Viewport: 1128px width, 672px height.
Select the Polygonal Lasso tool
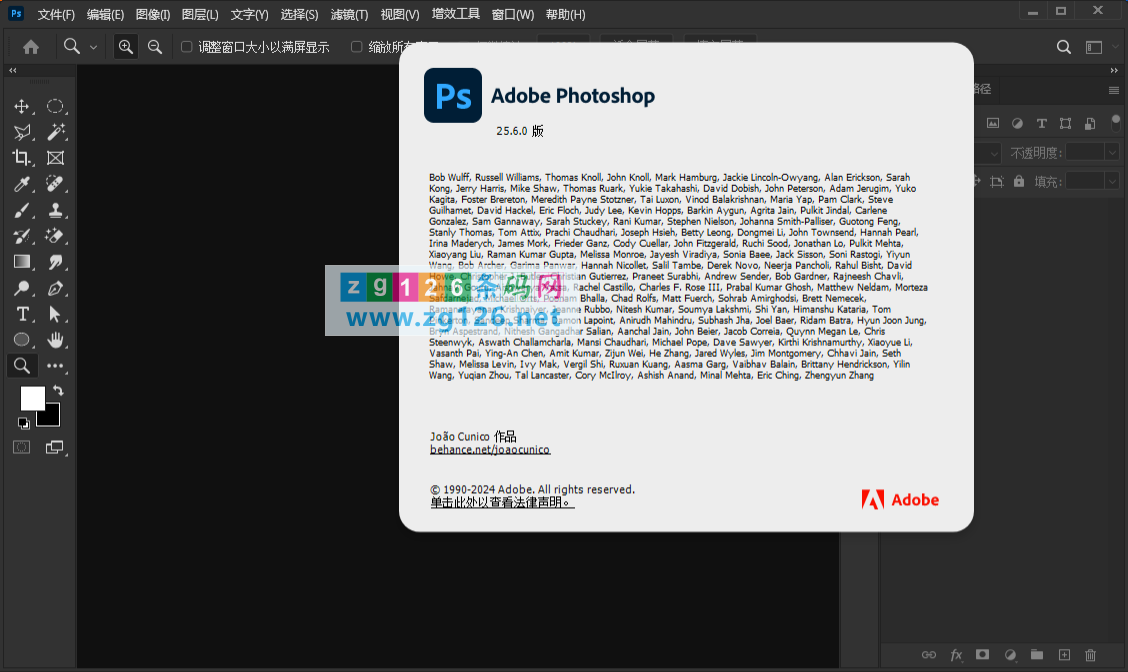coord(22,132)
